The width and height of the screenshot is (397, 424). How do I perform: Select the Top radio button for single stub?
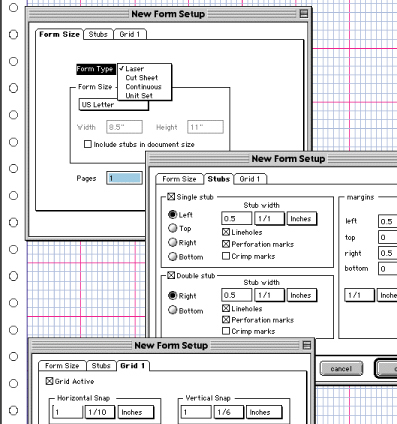[172, 228]
